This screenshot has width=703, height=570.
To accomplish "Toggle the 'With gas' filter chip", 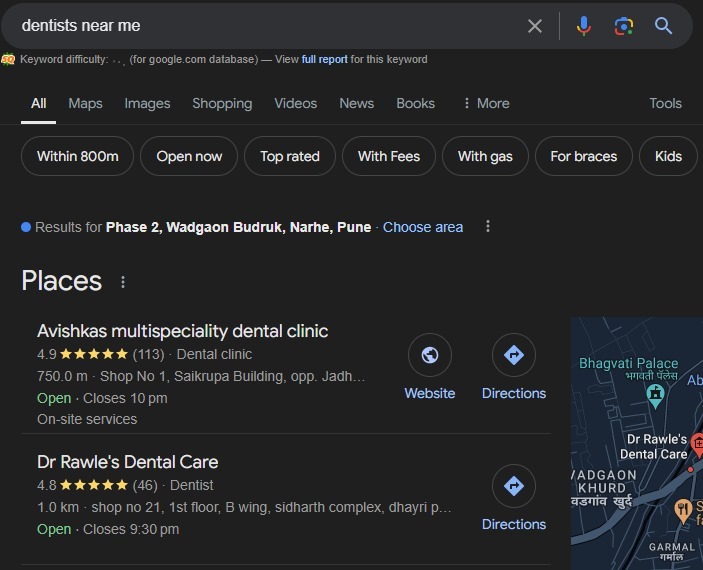I will coord(485,156).
